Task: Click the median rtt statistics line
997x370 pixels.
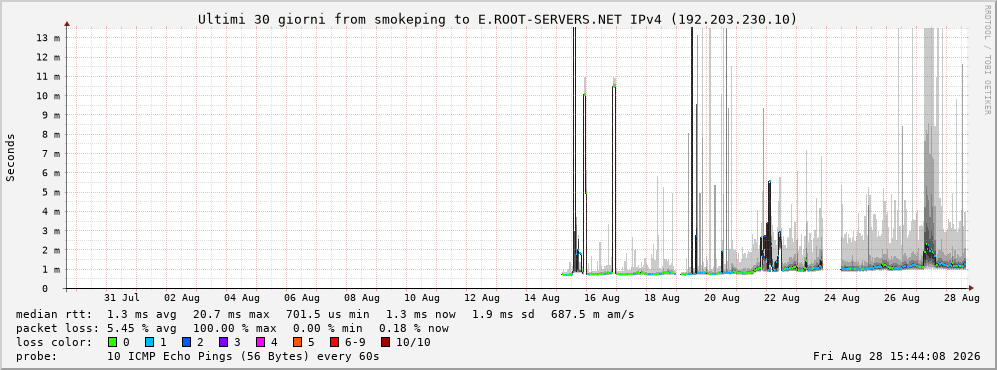Action: point(325,314)
